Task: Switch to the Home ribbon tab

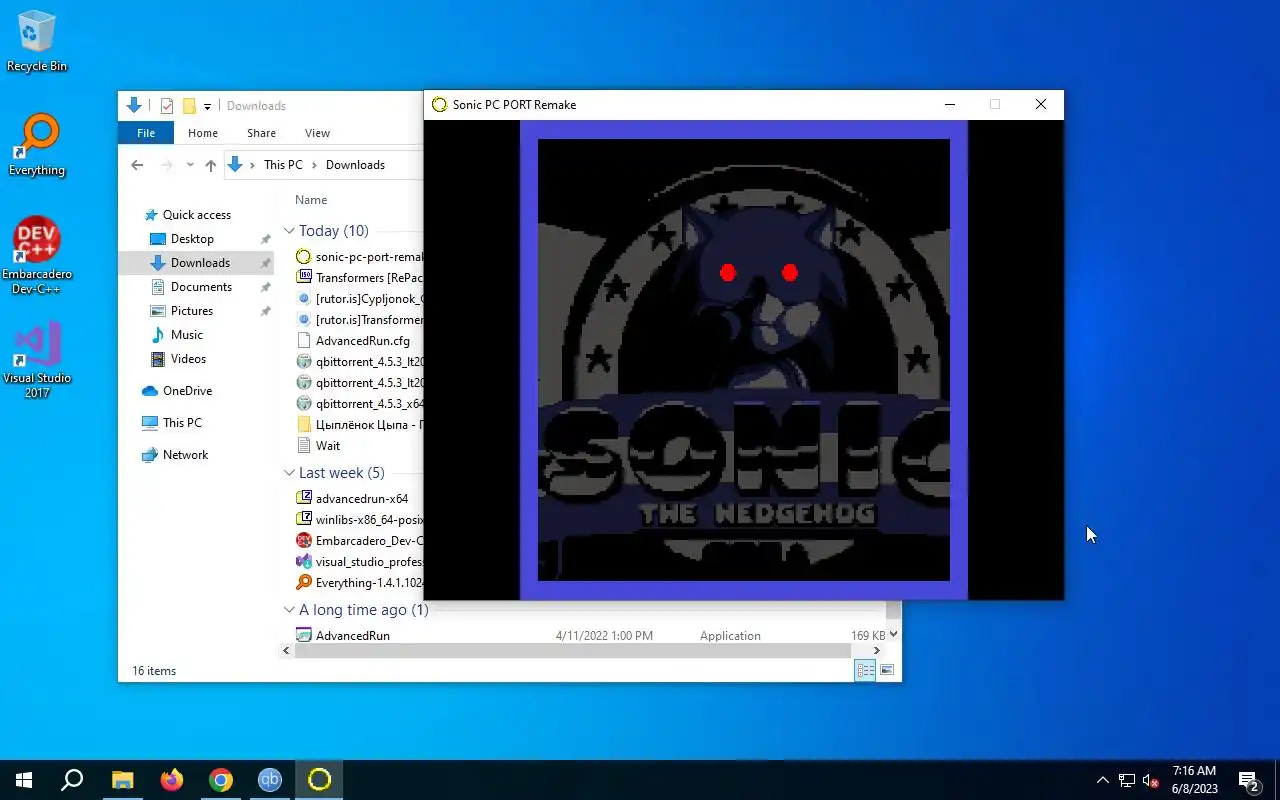Action: coord(203,133)
